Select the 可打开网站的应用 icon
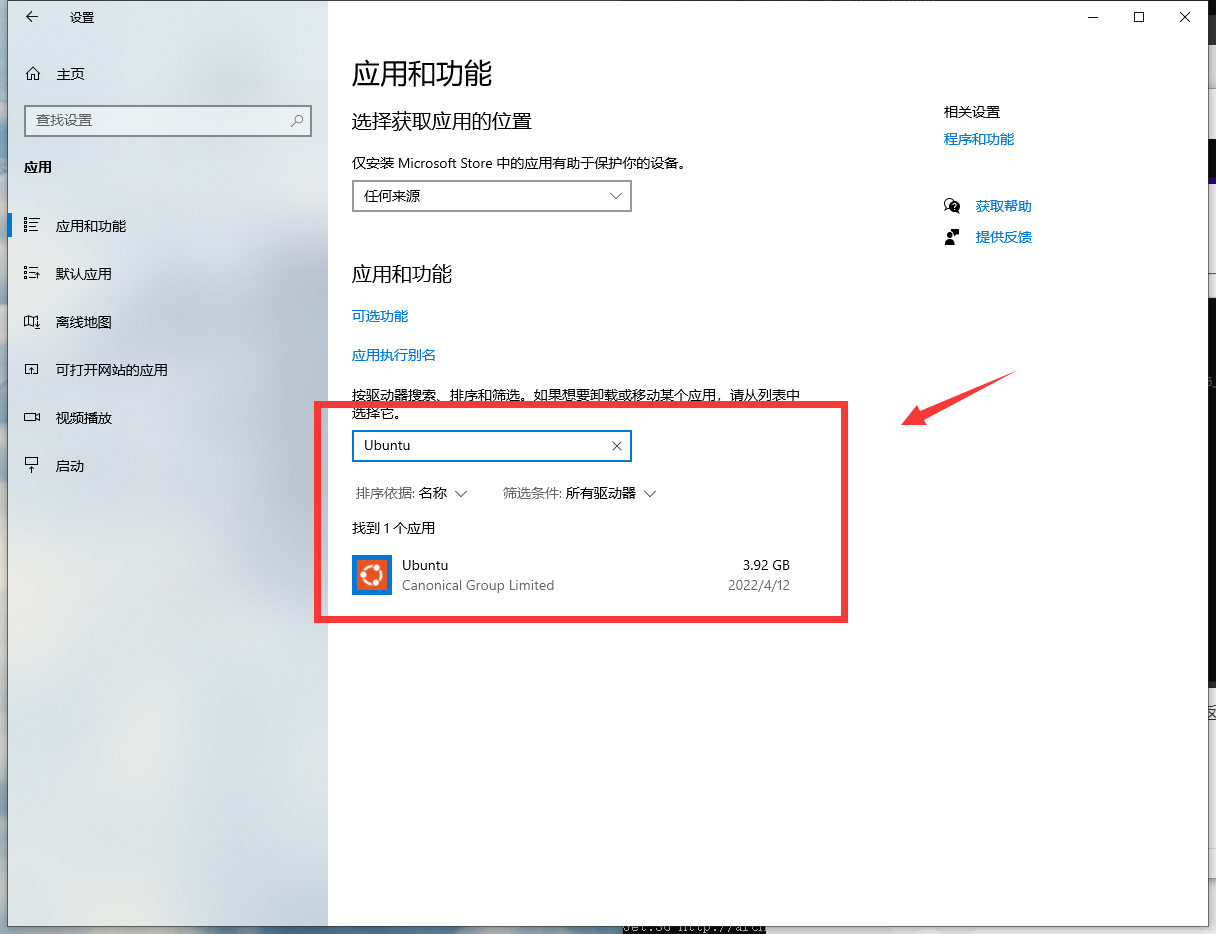1216x934 pixels. point(32,370)
